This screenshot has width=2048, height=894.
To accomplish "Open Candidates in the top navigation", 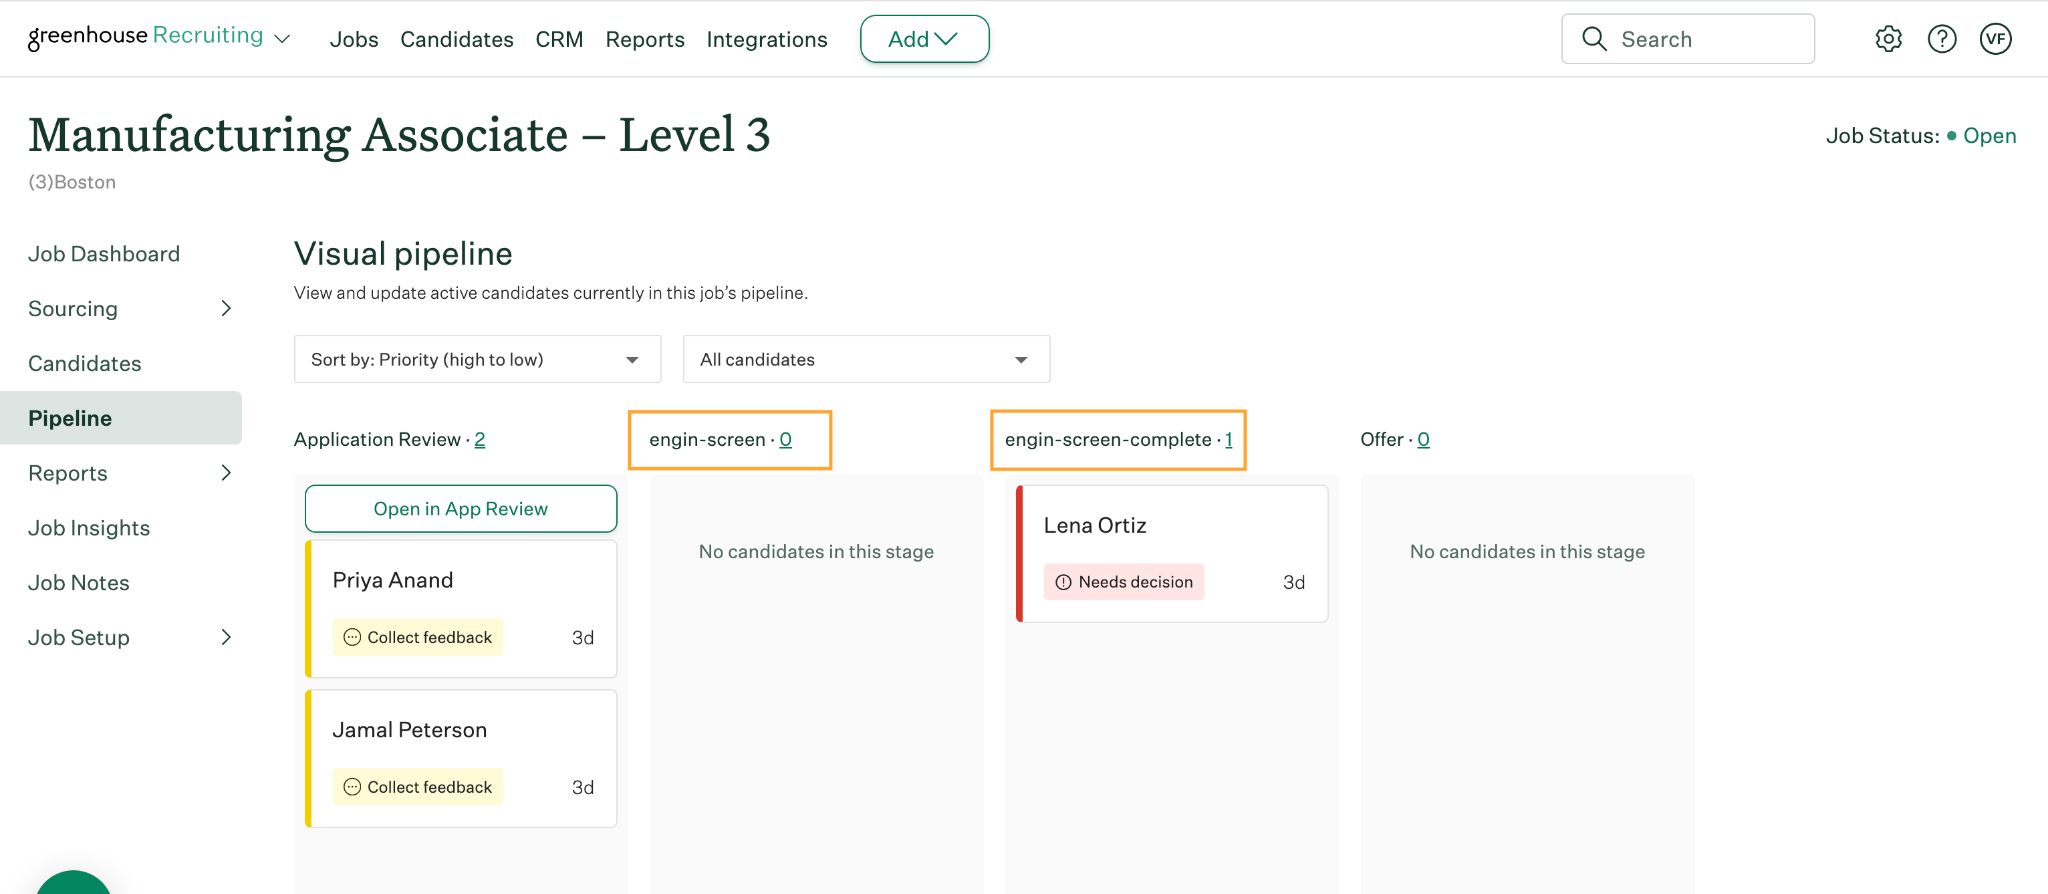I will pos(457,39).
